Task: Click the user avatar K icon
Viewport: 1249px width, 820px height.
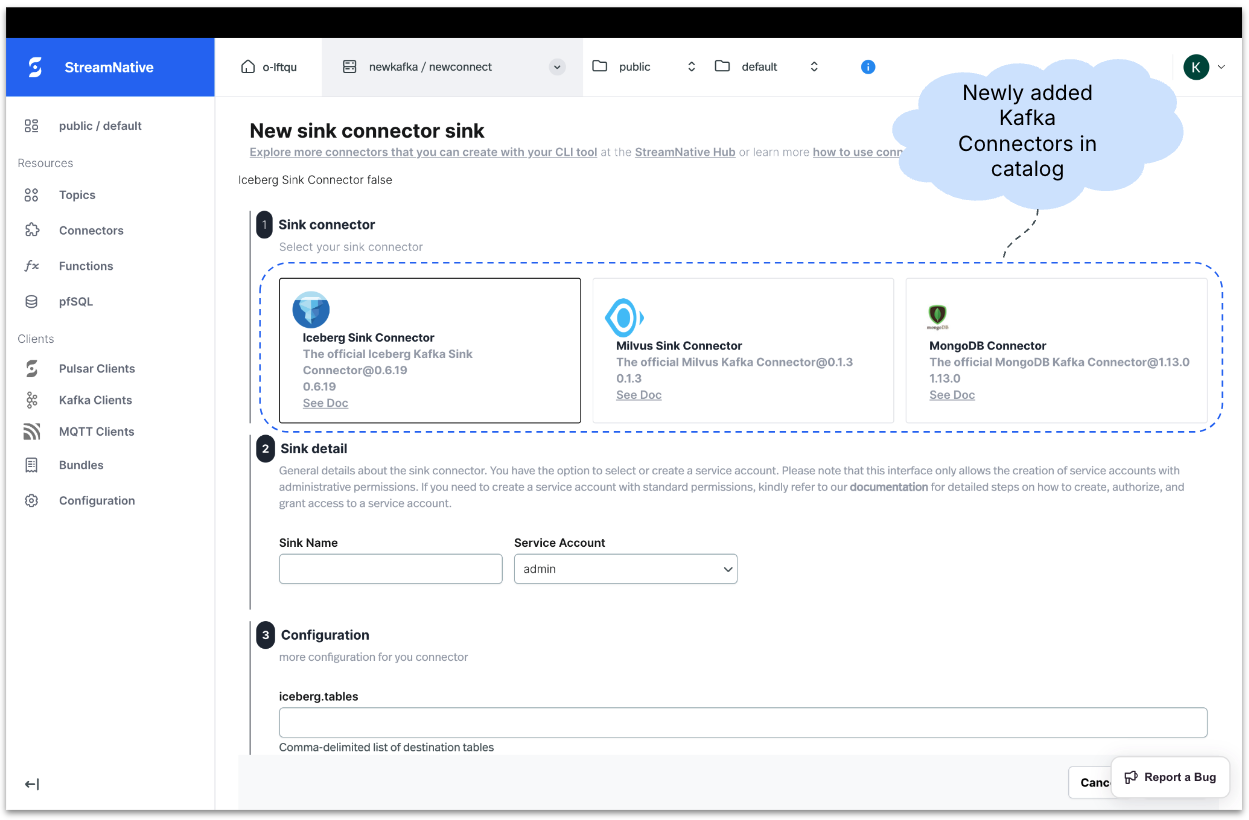Action: tap(1196, 67)
